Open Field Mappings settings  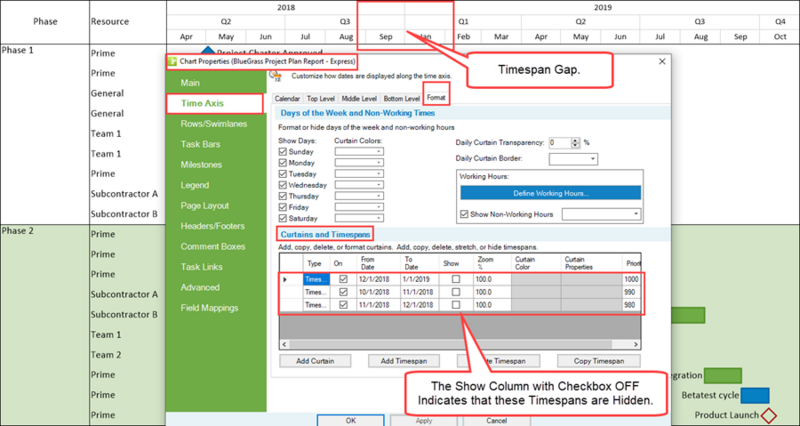coord(209,308)
